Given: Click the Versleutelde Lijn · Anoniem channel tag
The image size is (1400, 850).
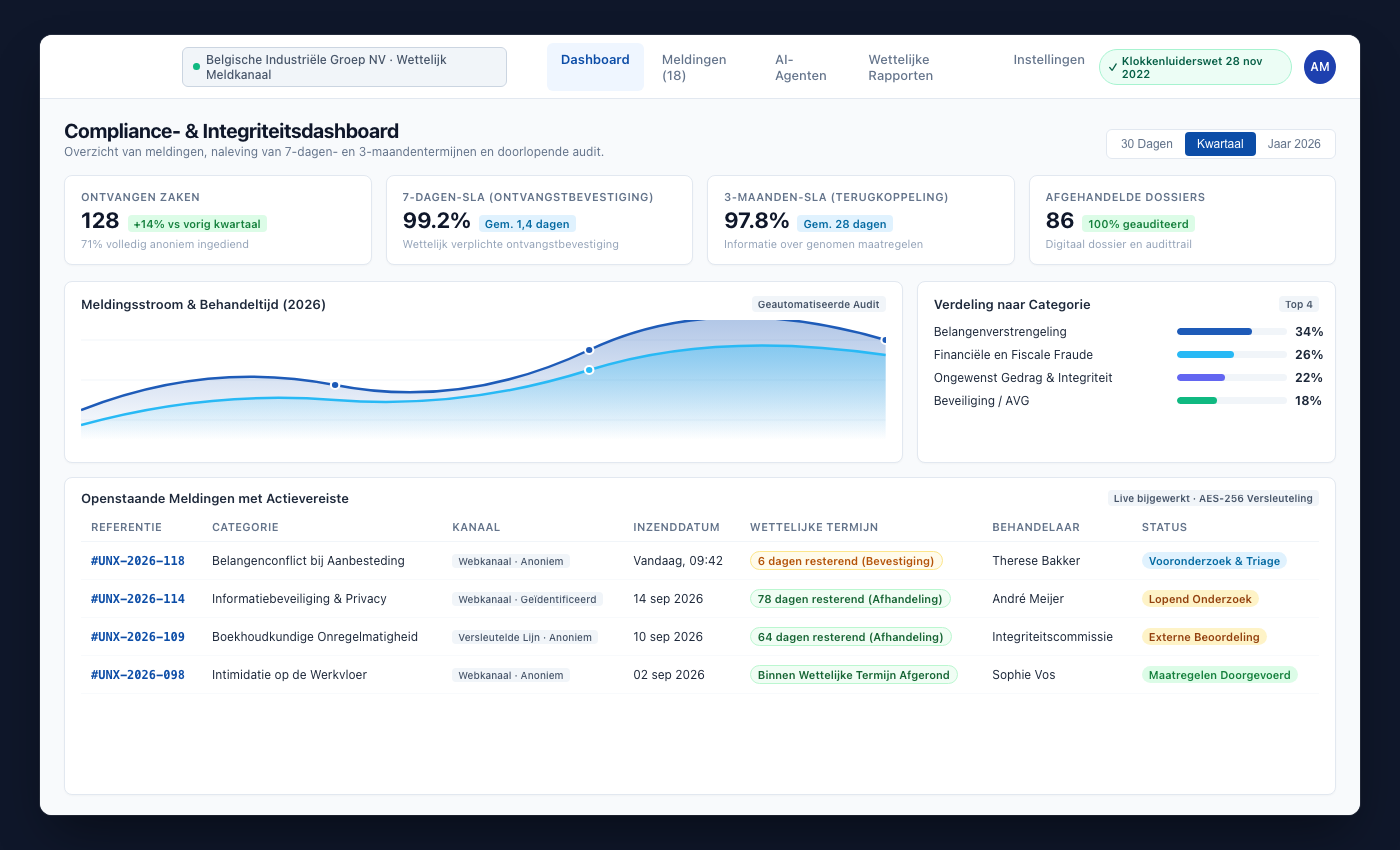Looking at the screenshot, I should coord(525,637).
